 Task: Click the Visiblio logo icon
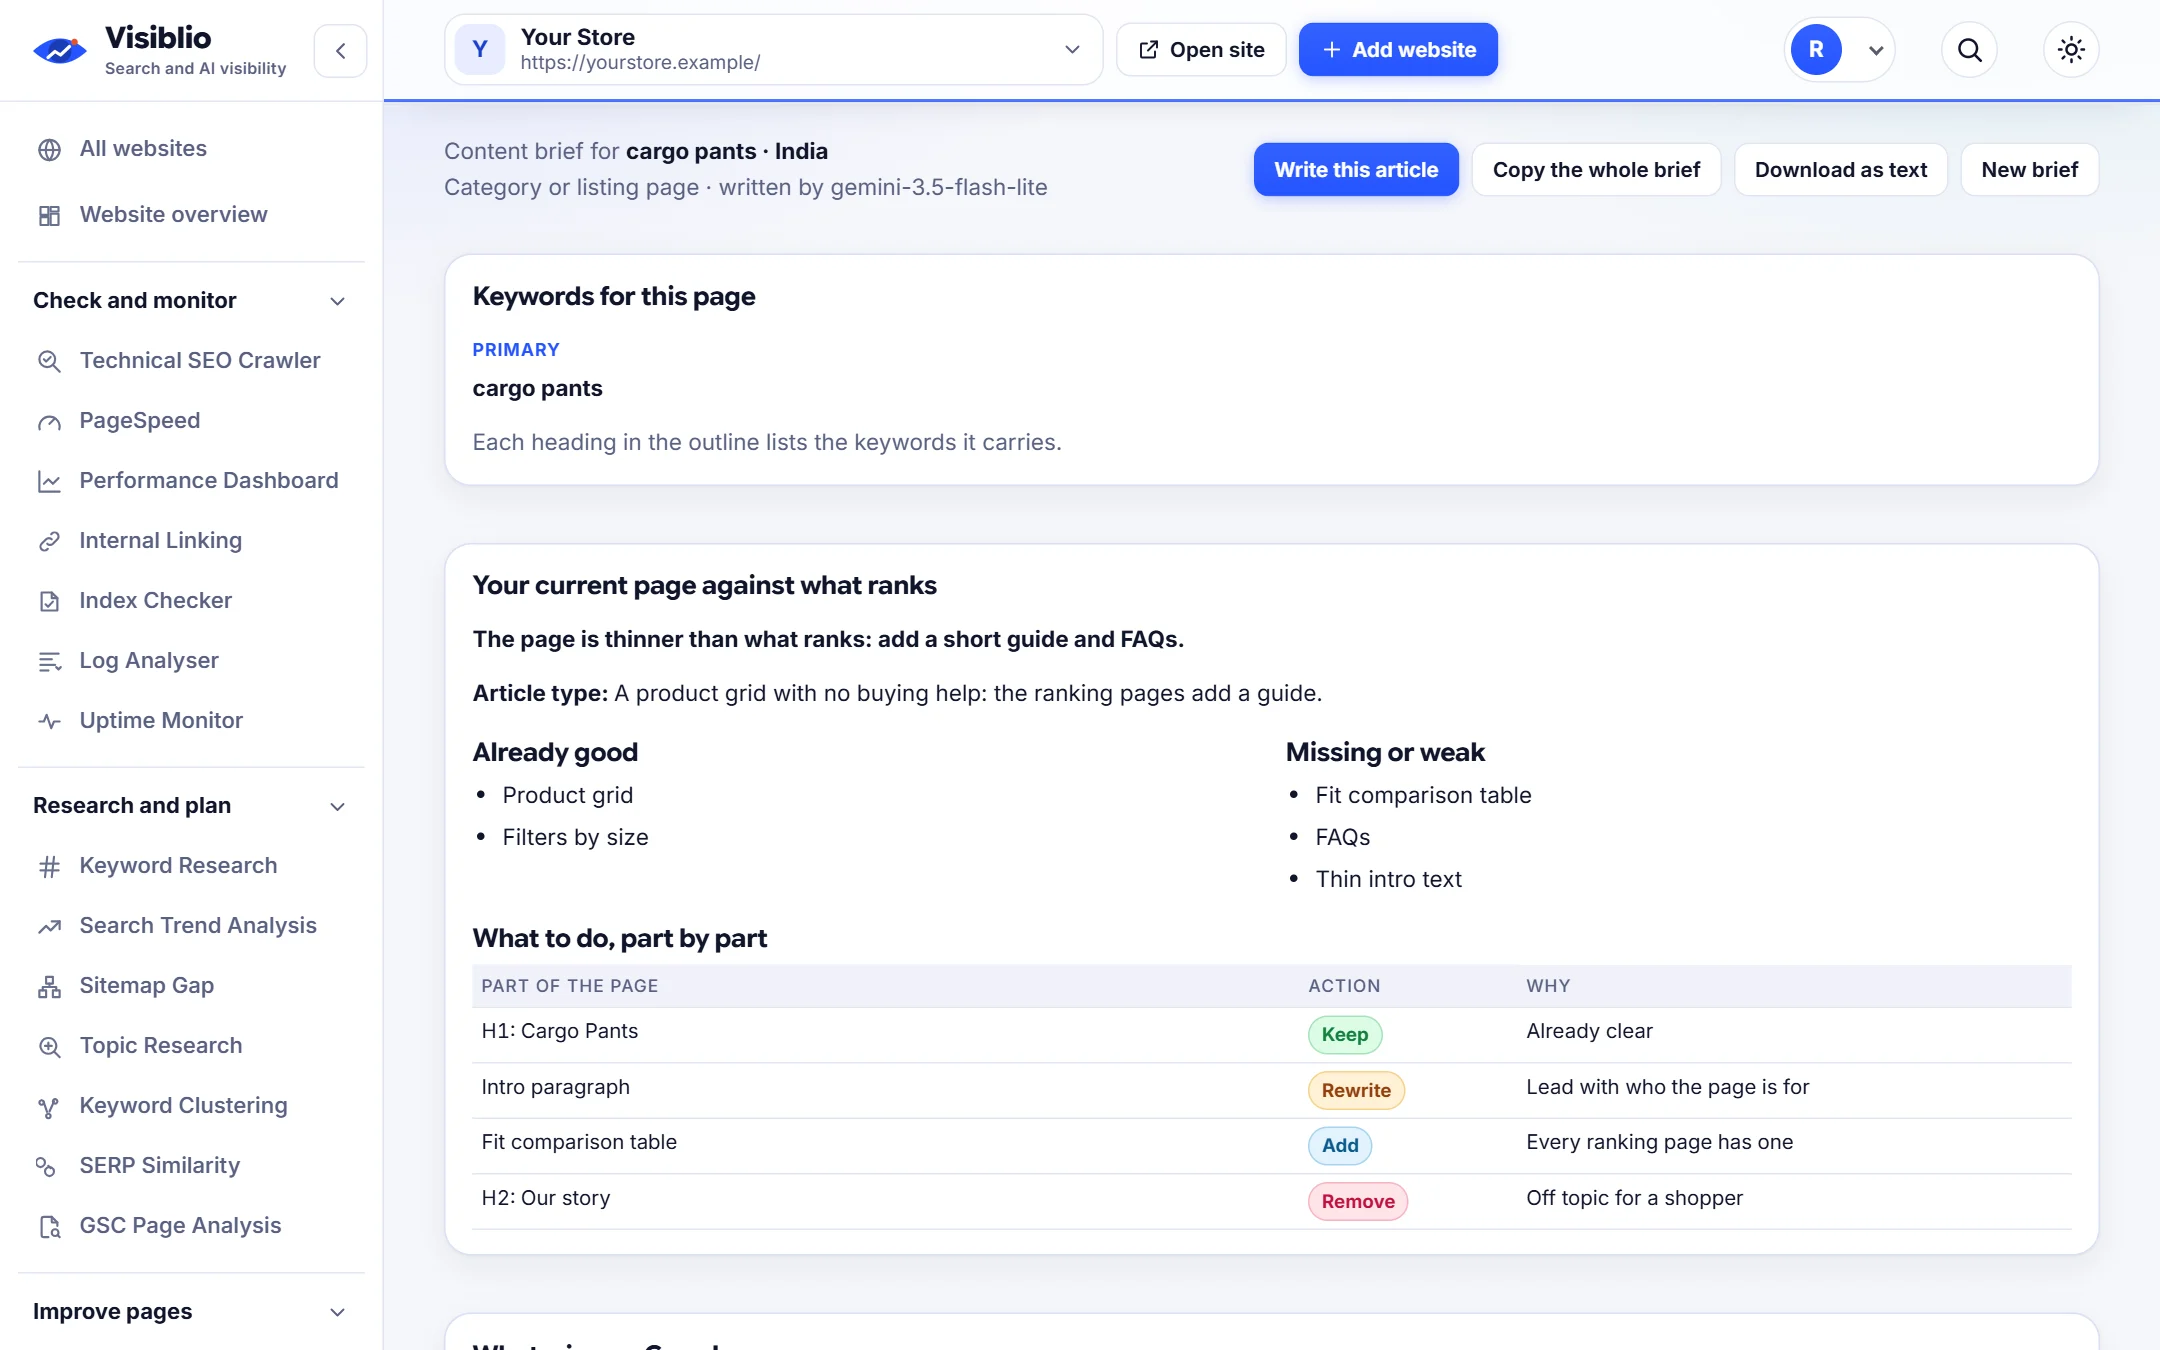coord(59,50)
